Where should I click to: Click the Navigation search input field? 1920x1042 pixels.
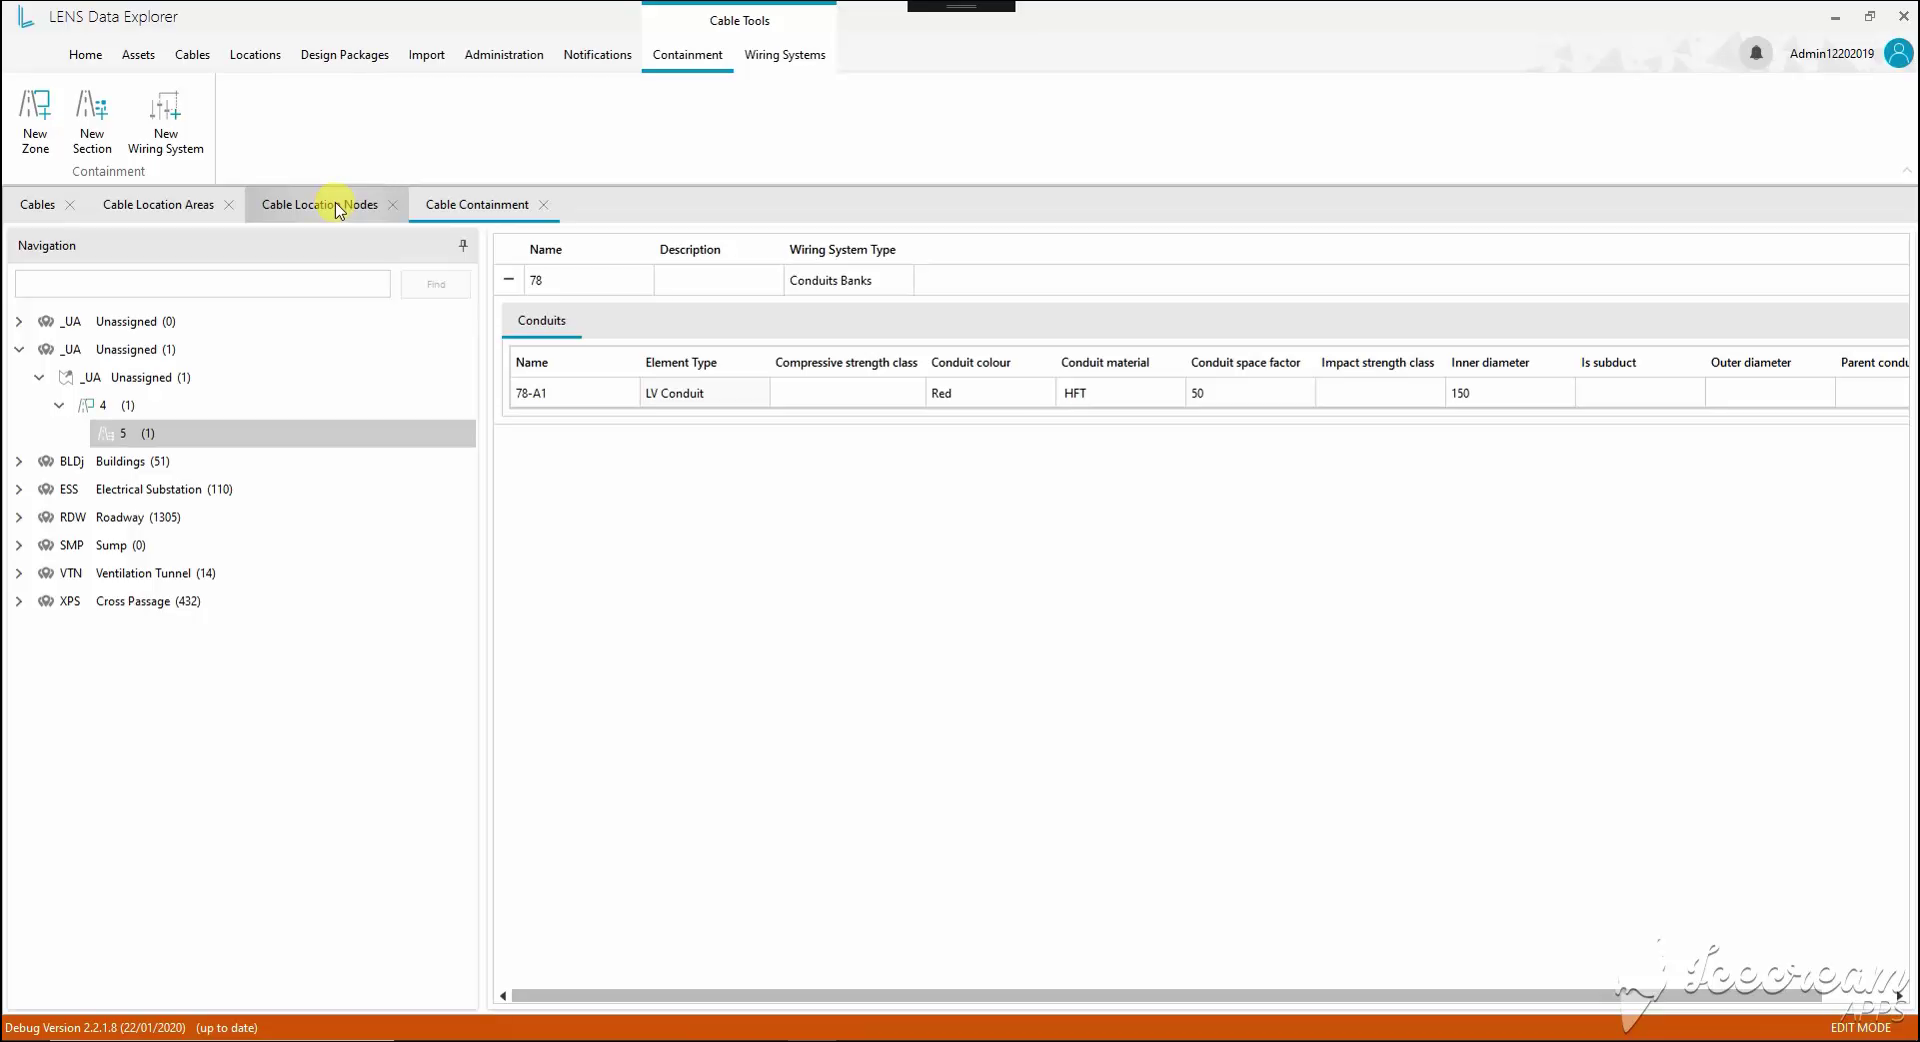(203, 284)
